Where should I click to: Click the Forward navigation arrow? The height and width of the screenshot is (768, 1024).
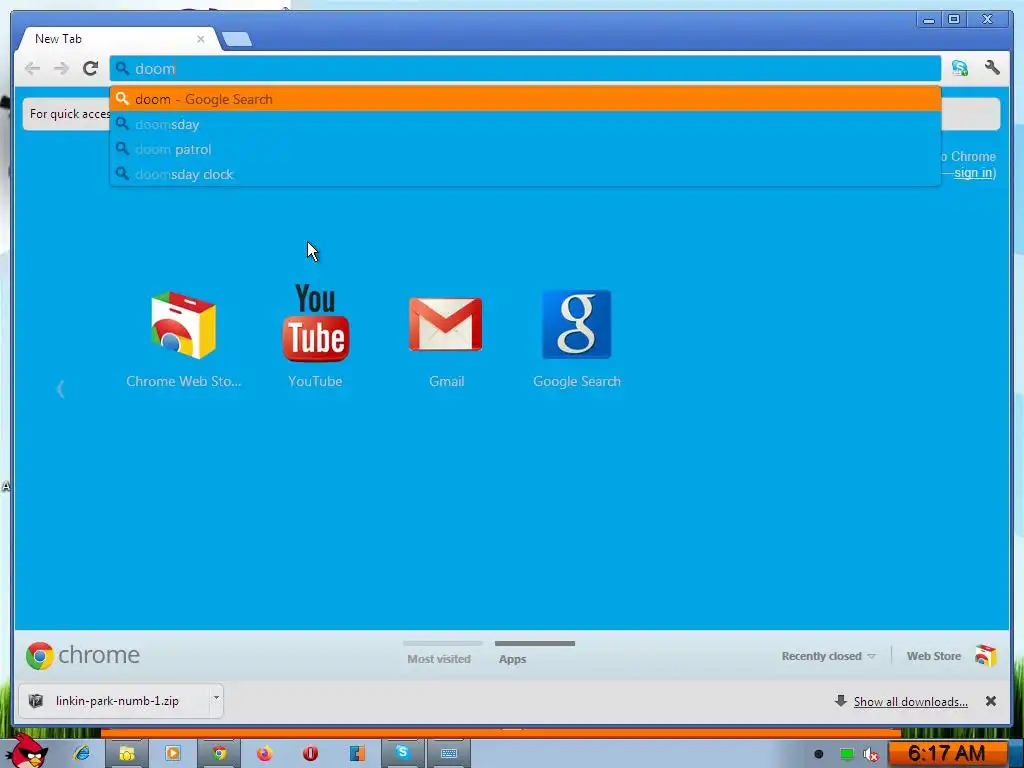(x=61, y=68)
